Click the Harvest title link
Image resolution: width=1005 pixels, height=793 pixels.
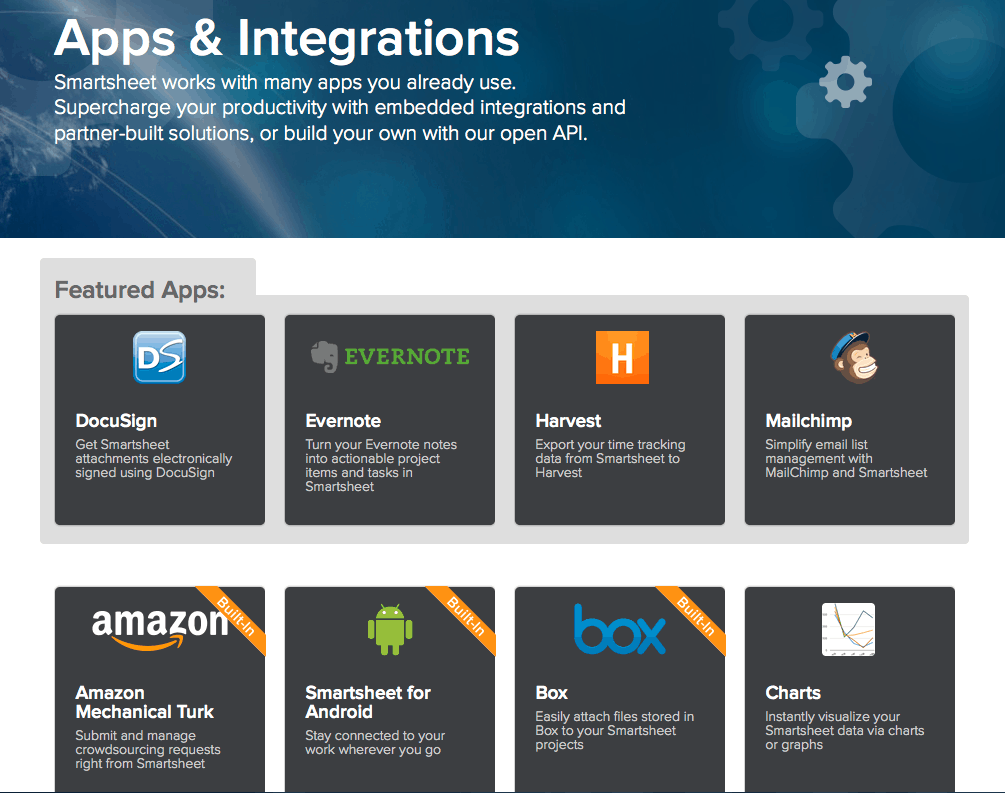coord(568,421)
